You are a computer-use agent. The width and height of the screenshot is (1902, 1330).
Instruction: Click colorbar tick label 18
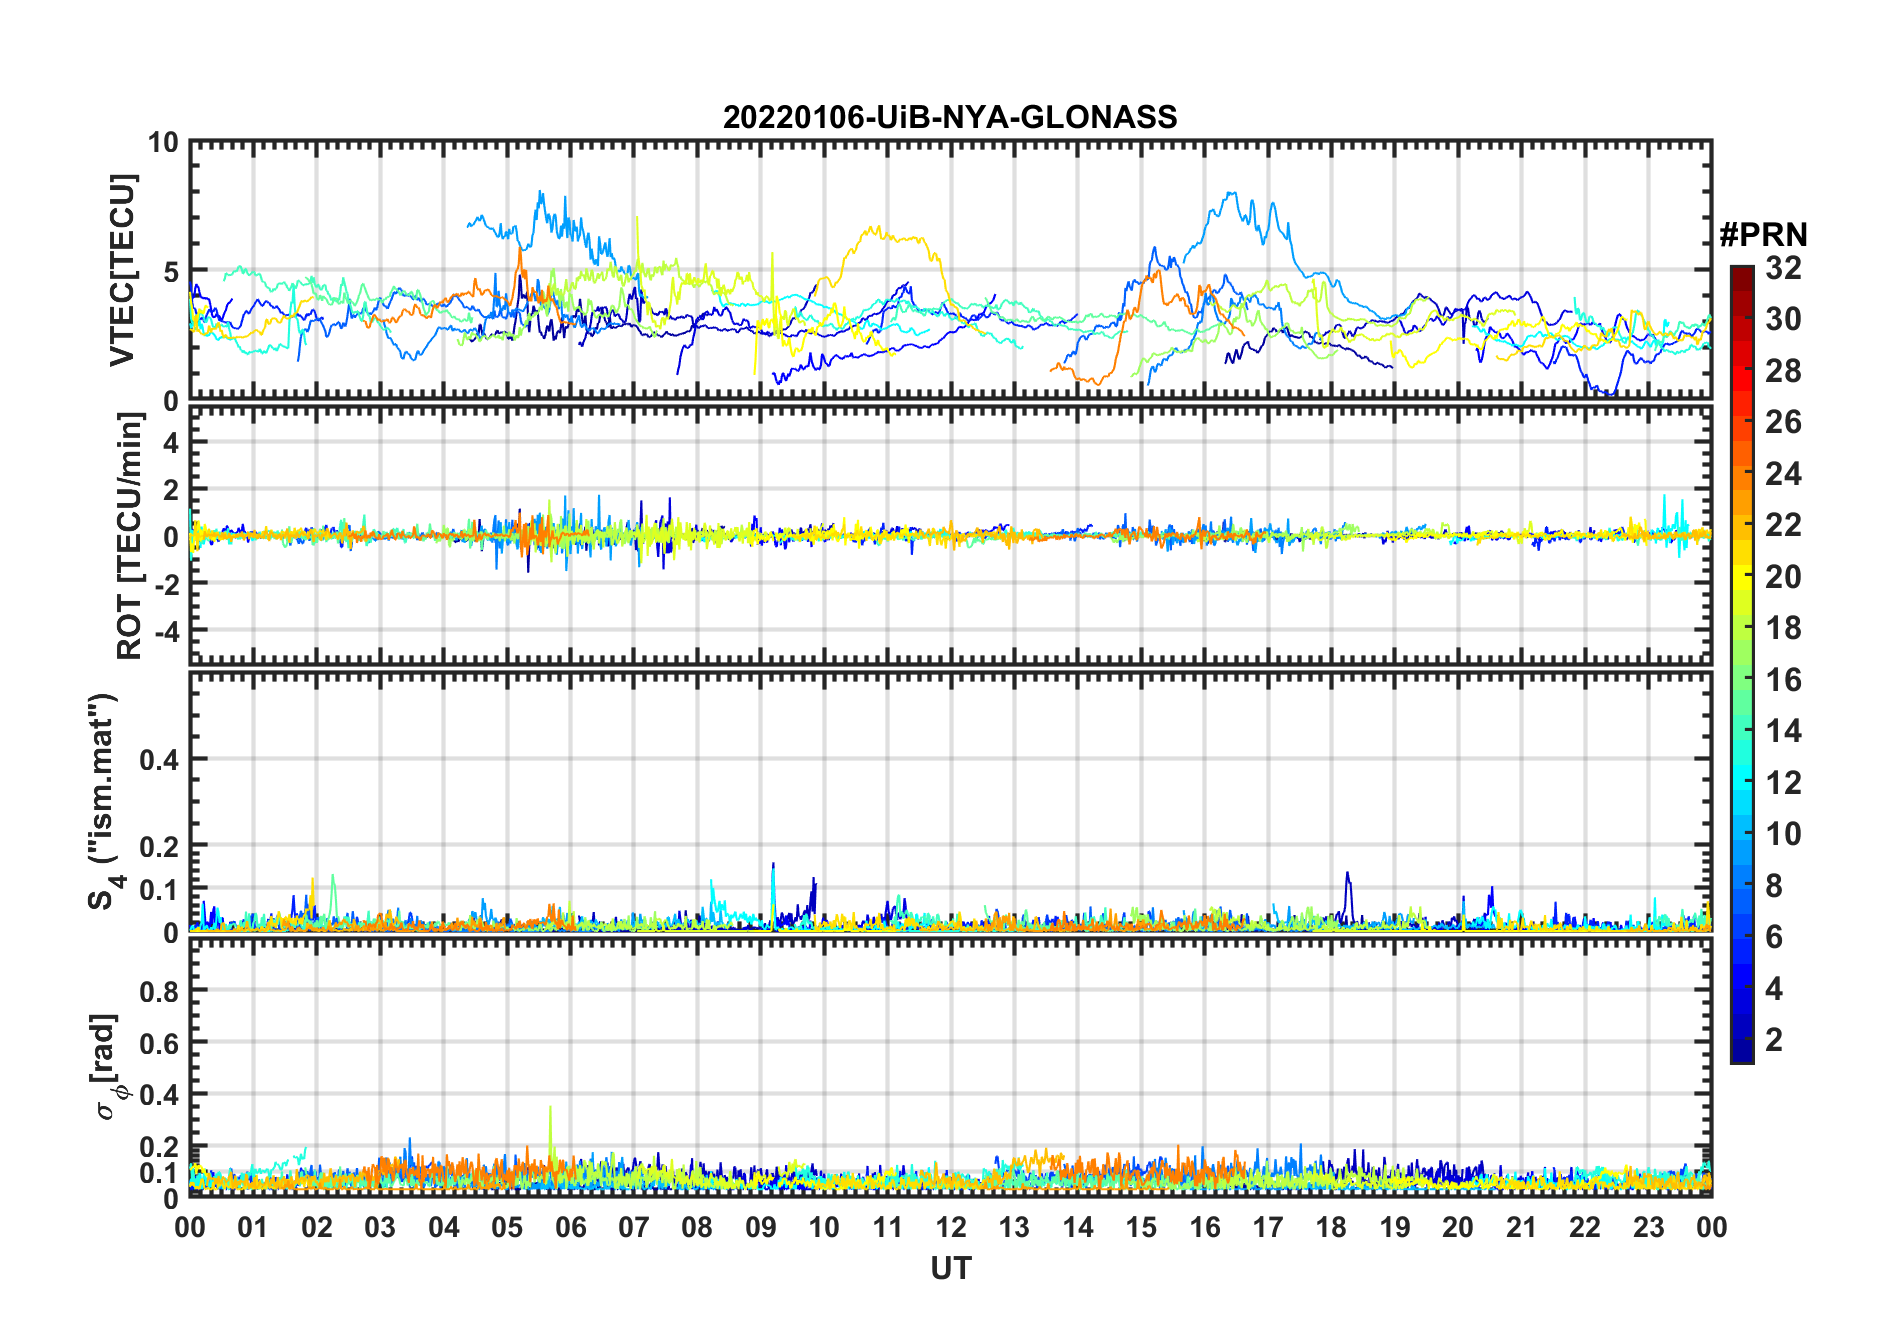[x=1783, y=628]
